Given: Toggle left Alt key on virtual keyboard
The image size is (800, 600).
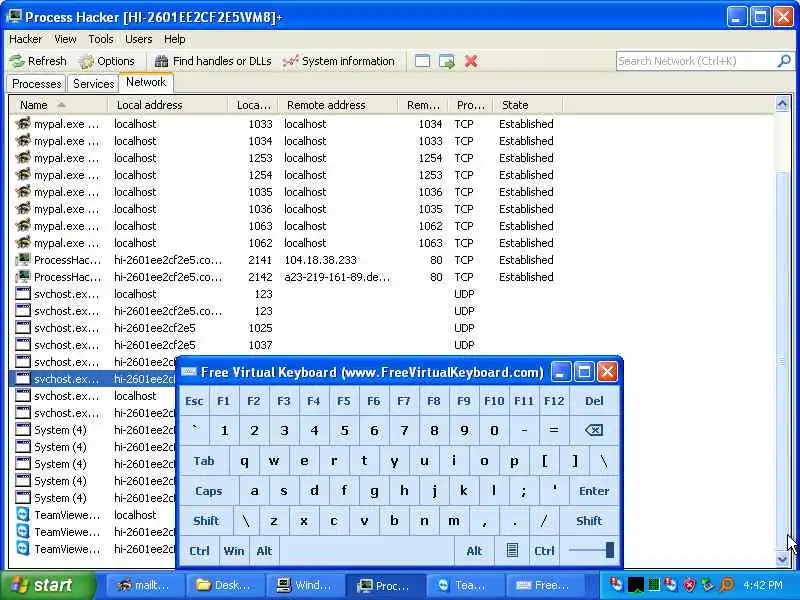Looking at the screenshot, I should (x=264, y=551).
